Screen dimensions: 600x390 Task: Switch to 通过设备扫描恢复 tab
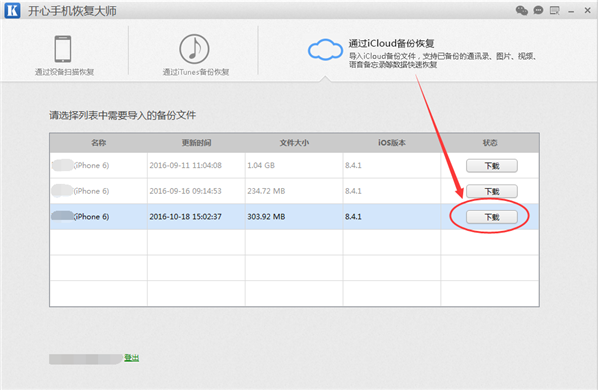[x=64, y=72]
